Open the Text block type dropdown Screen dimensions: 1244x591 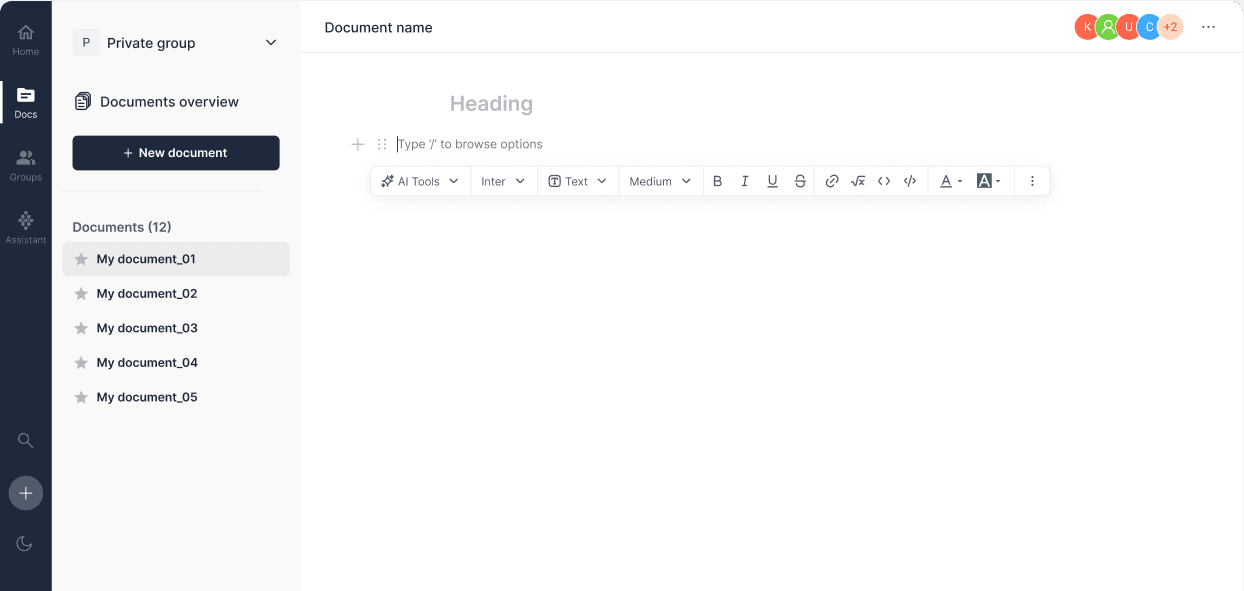(577, 181)
